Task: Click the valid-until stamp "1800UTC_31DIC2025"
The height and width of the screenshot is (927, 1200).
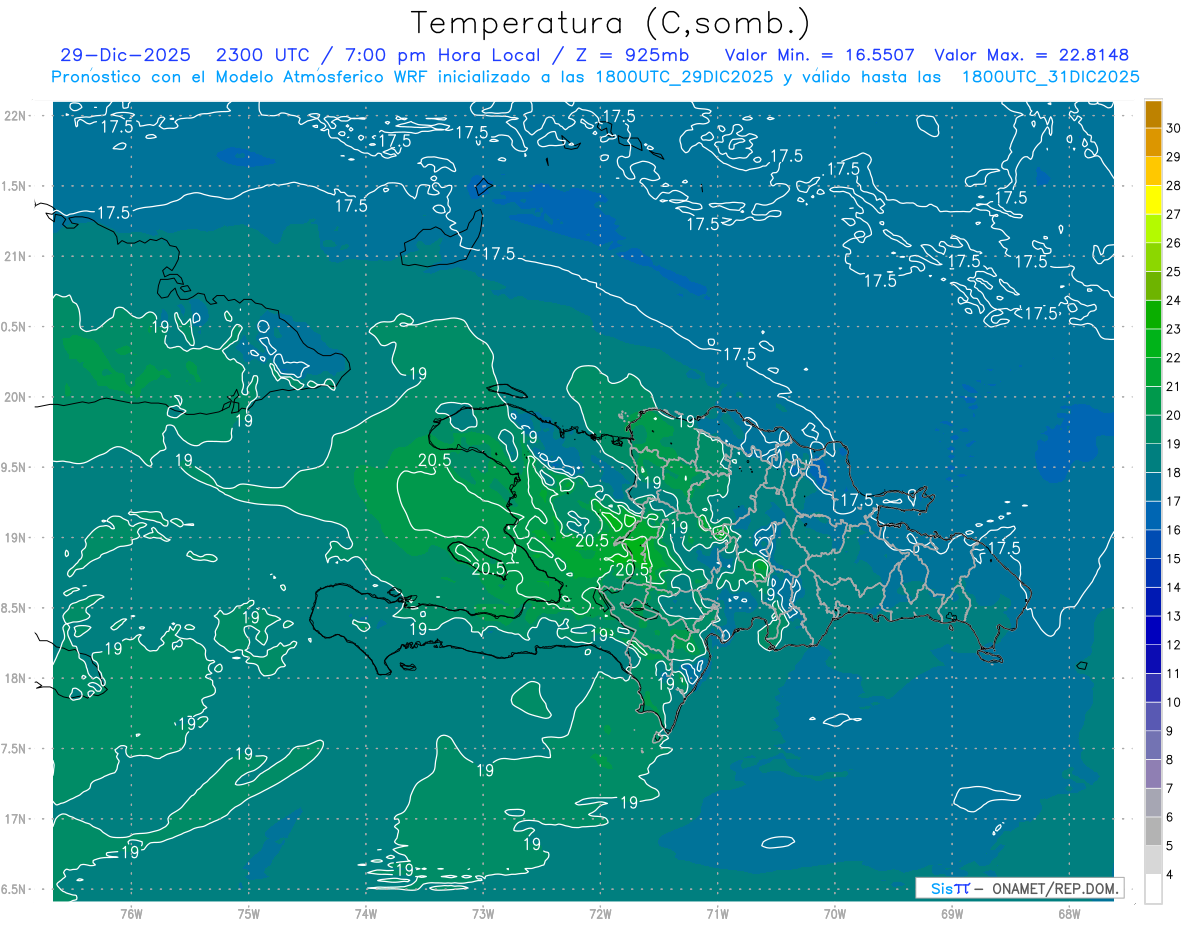Action: [x=1051, y=77]
